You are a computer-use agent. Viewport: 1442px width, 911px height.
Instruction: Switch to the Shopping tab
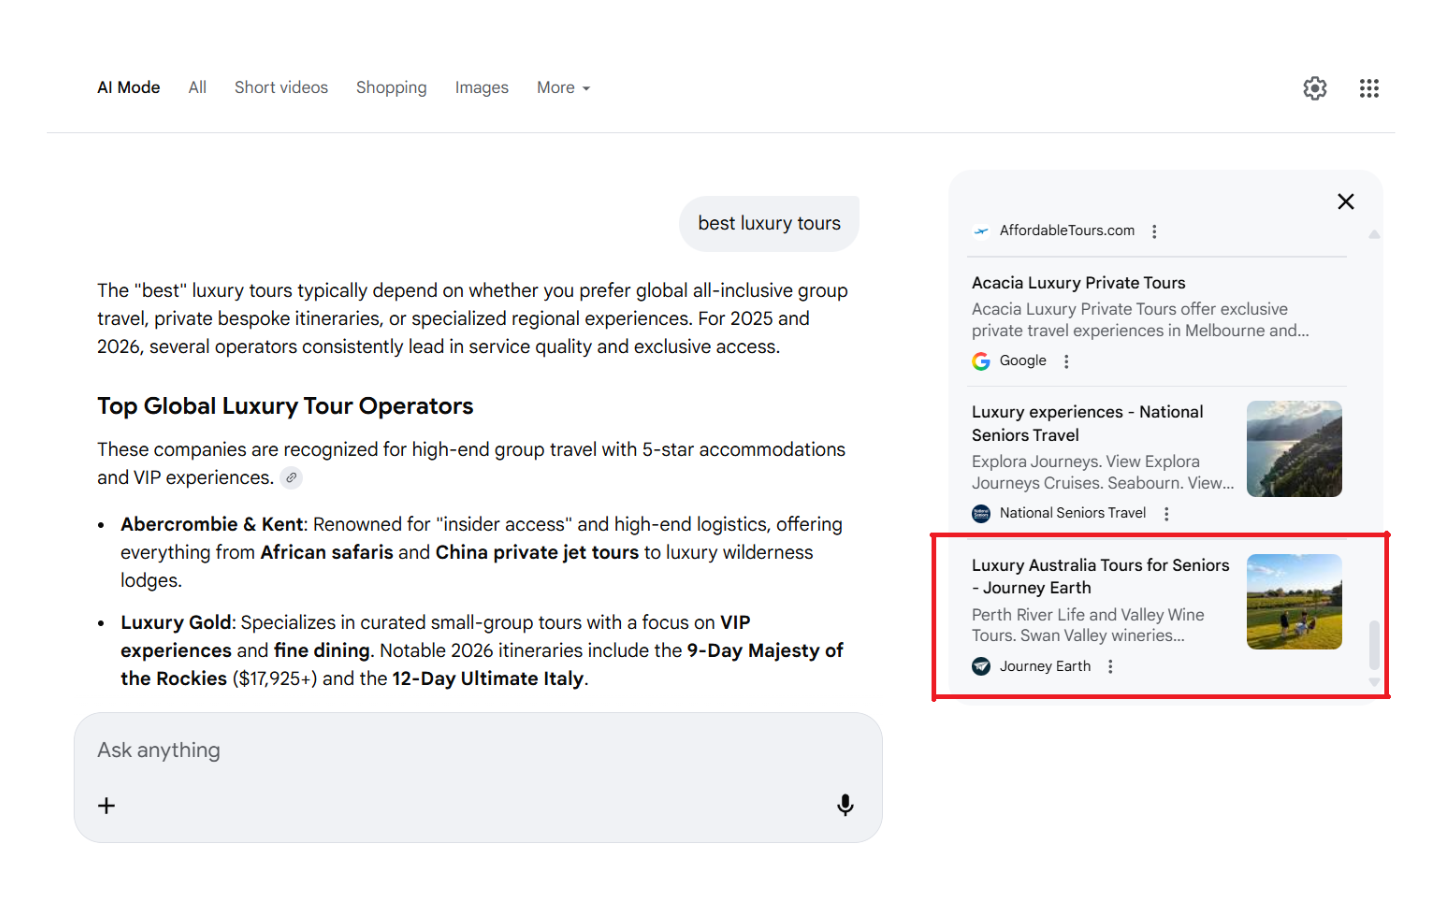pos(391,88)
